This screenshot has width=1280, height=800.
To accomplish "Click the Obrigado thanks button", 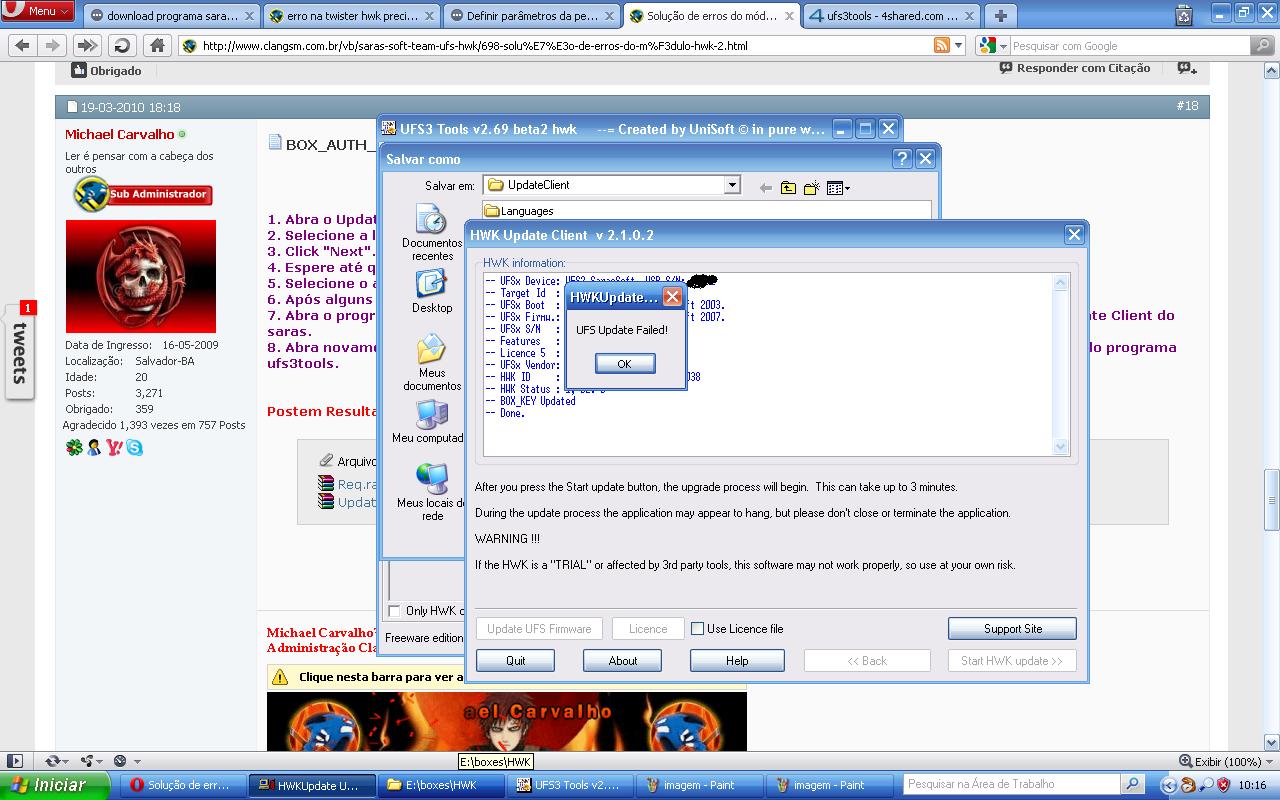I will [x=106, y=71].
